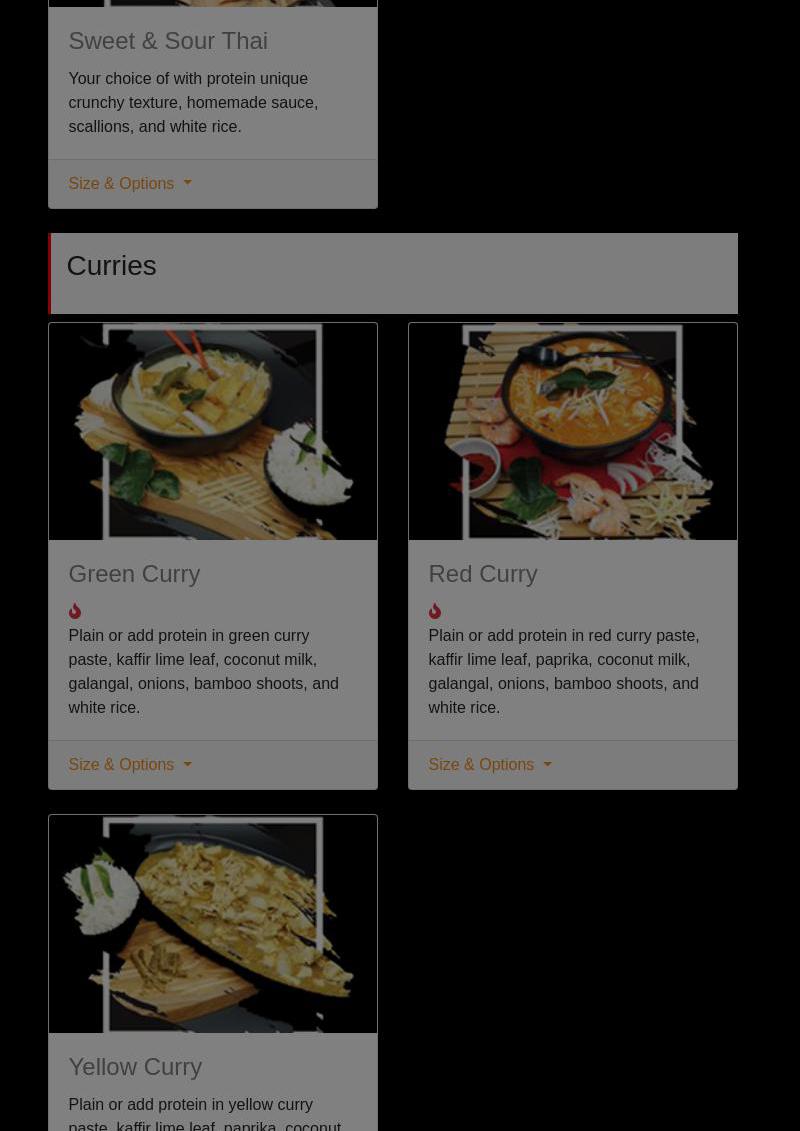Image resolution: width=800 pixels, height=1131 pixels.
Task: Click the Sweet & Sour Thai description text
Action: (195, 102)
